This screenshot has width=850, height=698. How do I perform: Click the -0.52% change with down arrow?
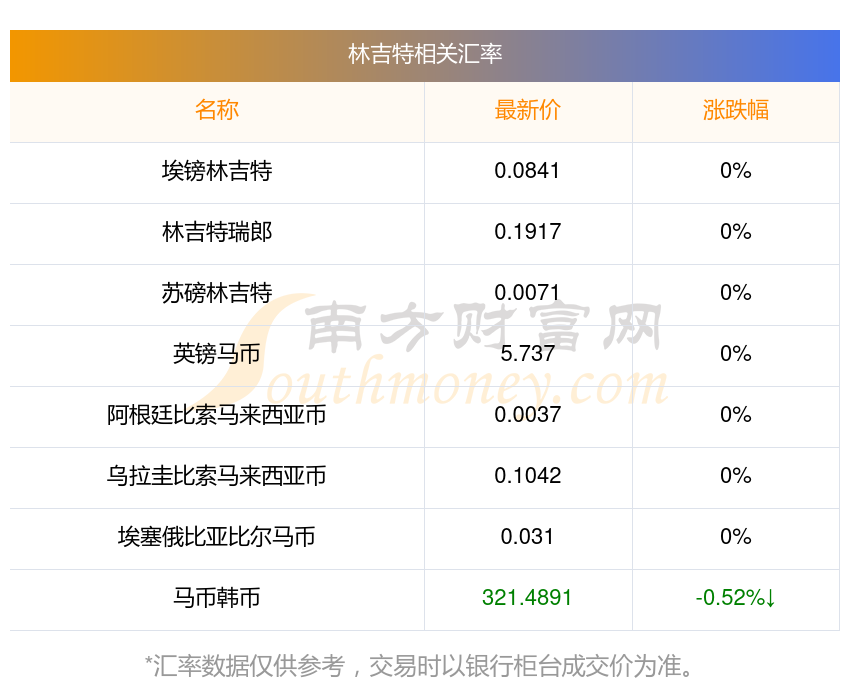pyautogui.click(x=736, y=598)
